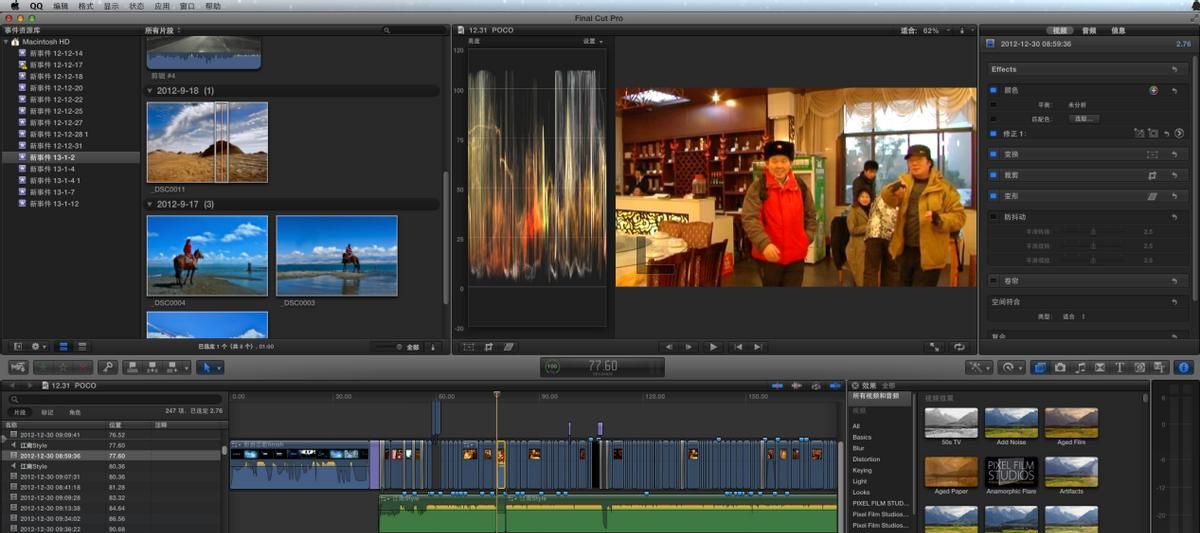This screenshot has height=533, width=1200.
Task: Select the 角色 tab in timeline index
Action: coord(75,412)
